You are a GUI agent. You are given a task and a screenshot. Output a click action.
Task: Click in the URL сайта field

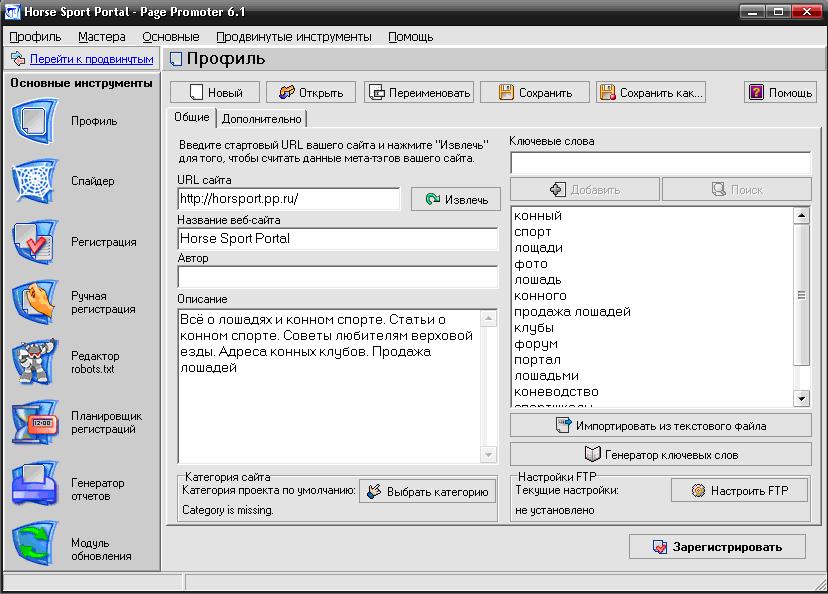(288, 199)
